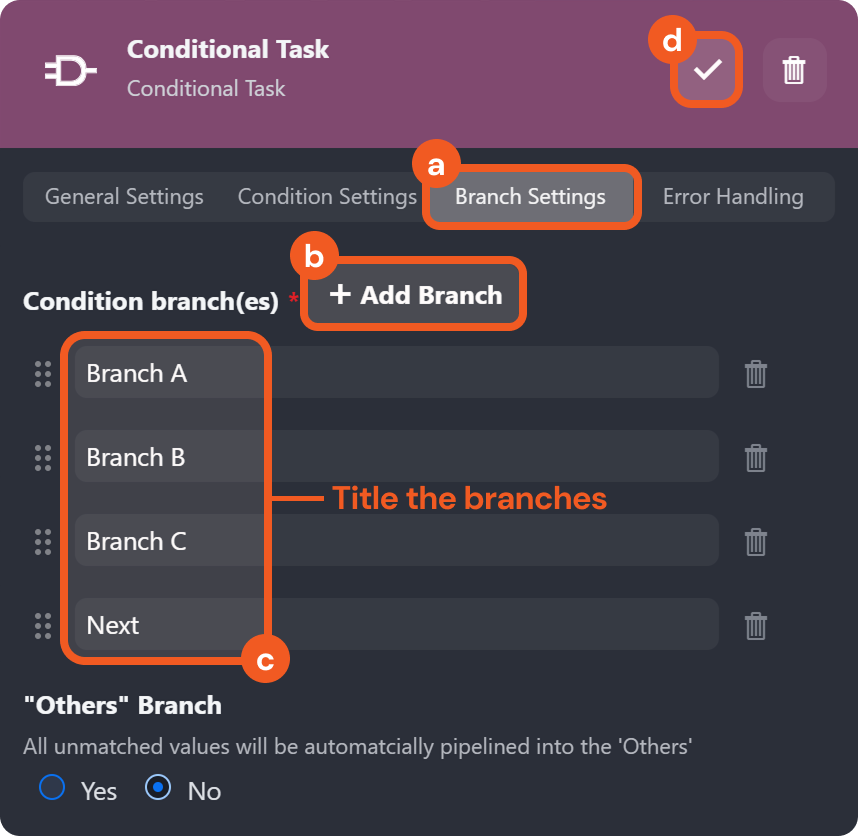Image resolution: width=858 pixels, height=836 pixels.
Task: Switch to the Condition Settings tab
Action: (x=326, y=197)
